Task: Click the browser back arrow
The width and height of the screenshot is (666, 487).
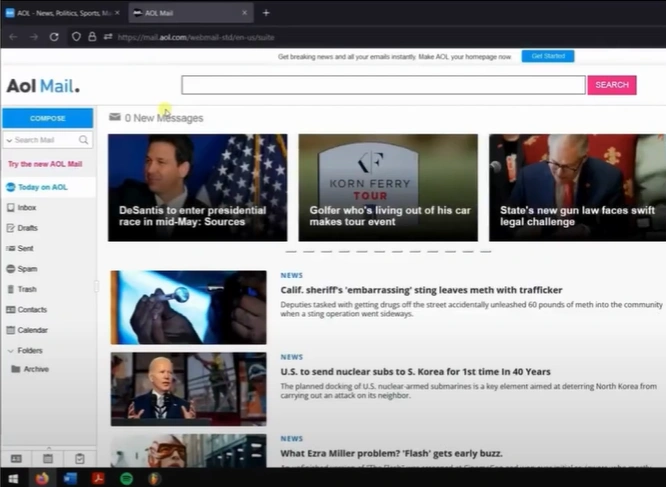Action: 13,37
